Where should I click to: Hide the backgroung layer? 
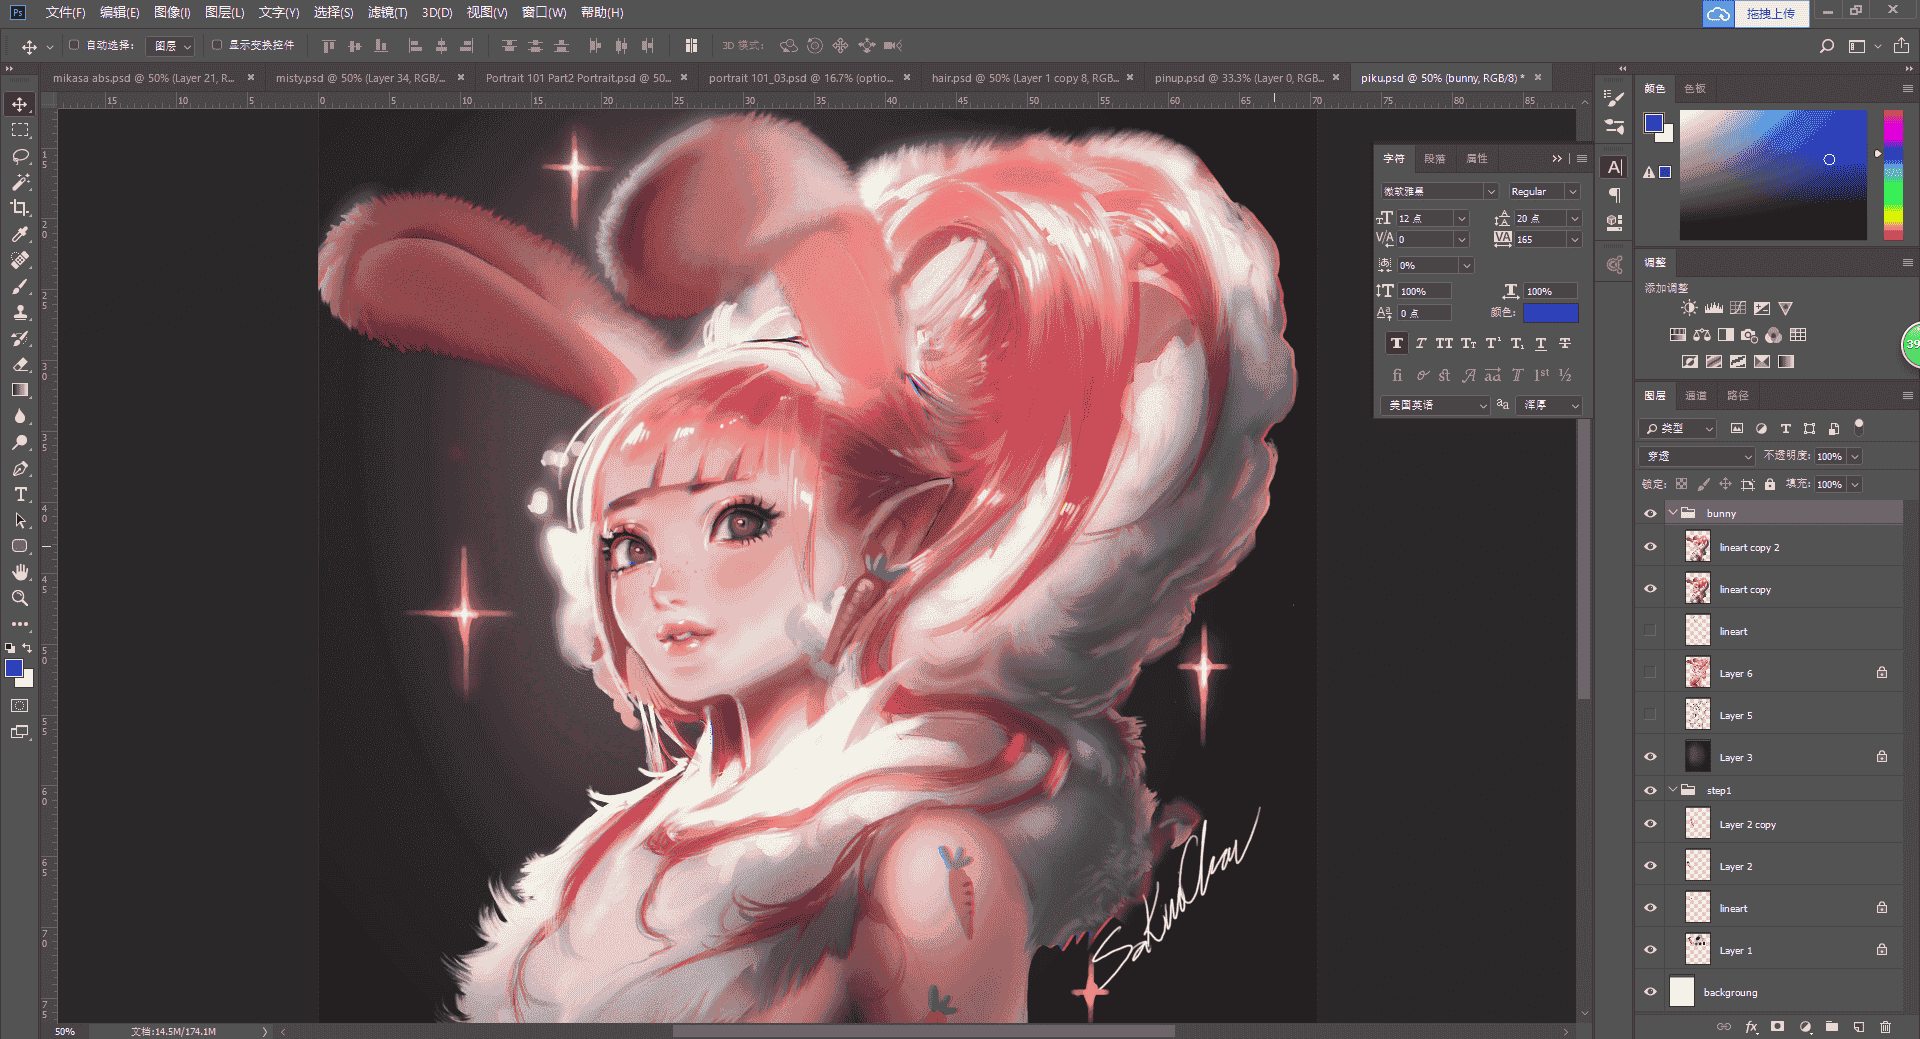point(1650,992)
